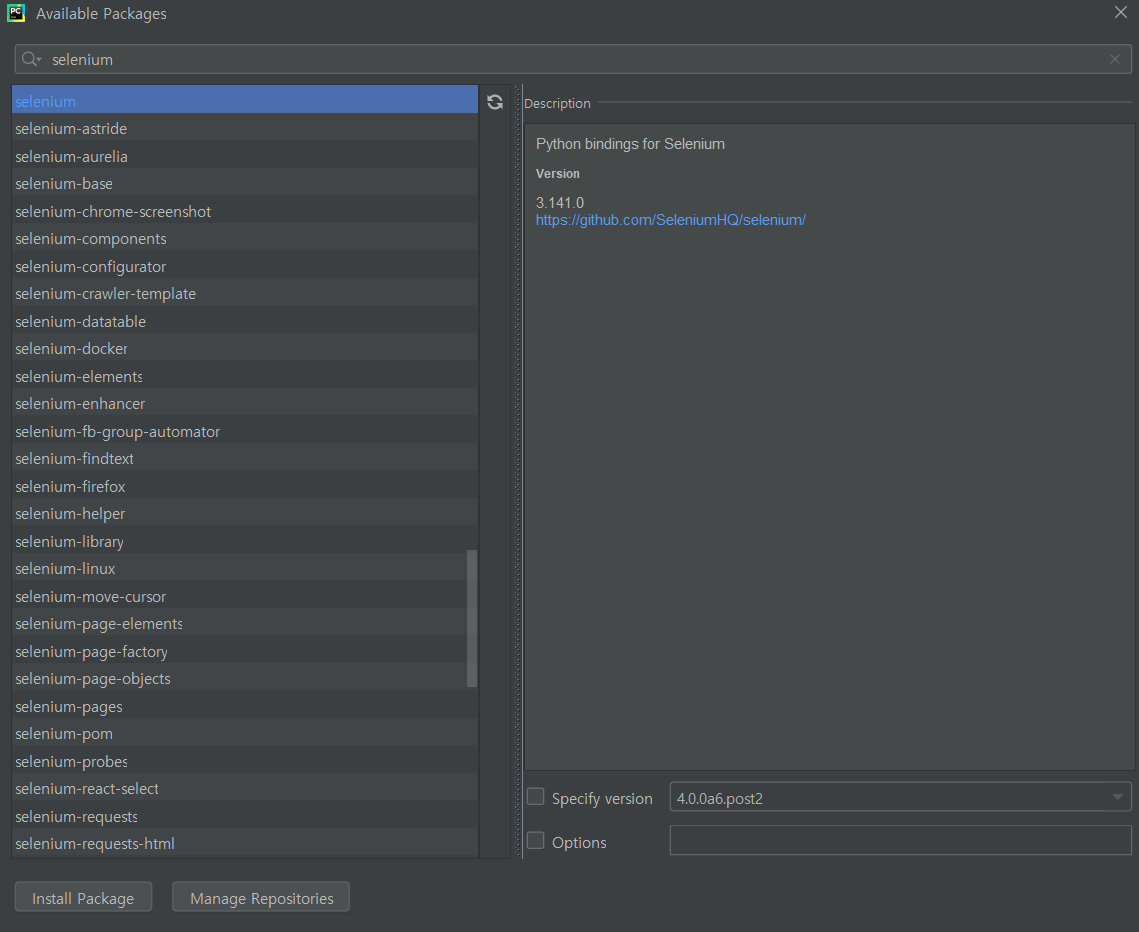Select selenium-crawler-template package
This screenshot has width=1139, height=932.
(x=245, y=293)
